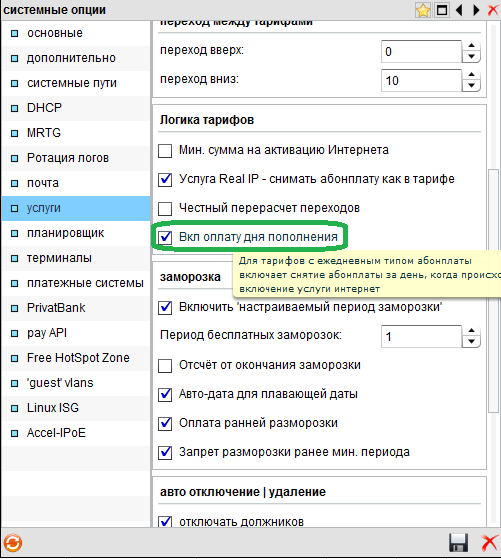Select почта in the sidebar
The height and width of the screenshot is (559, 501).
[x=76, y=183]
